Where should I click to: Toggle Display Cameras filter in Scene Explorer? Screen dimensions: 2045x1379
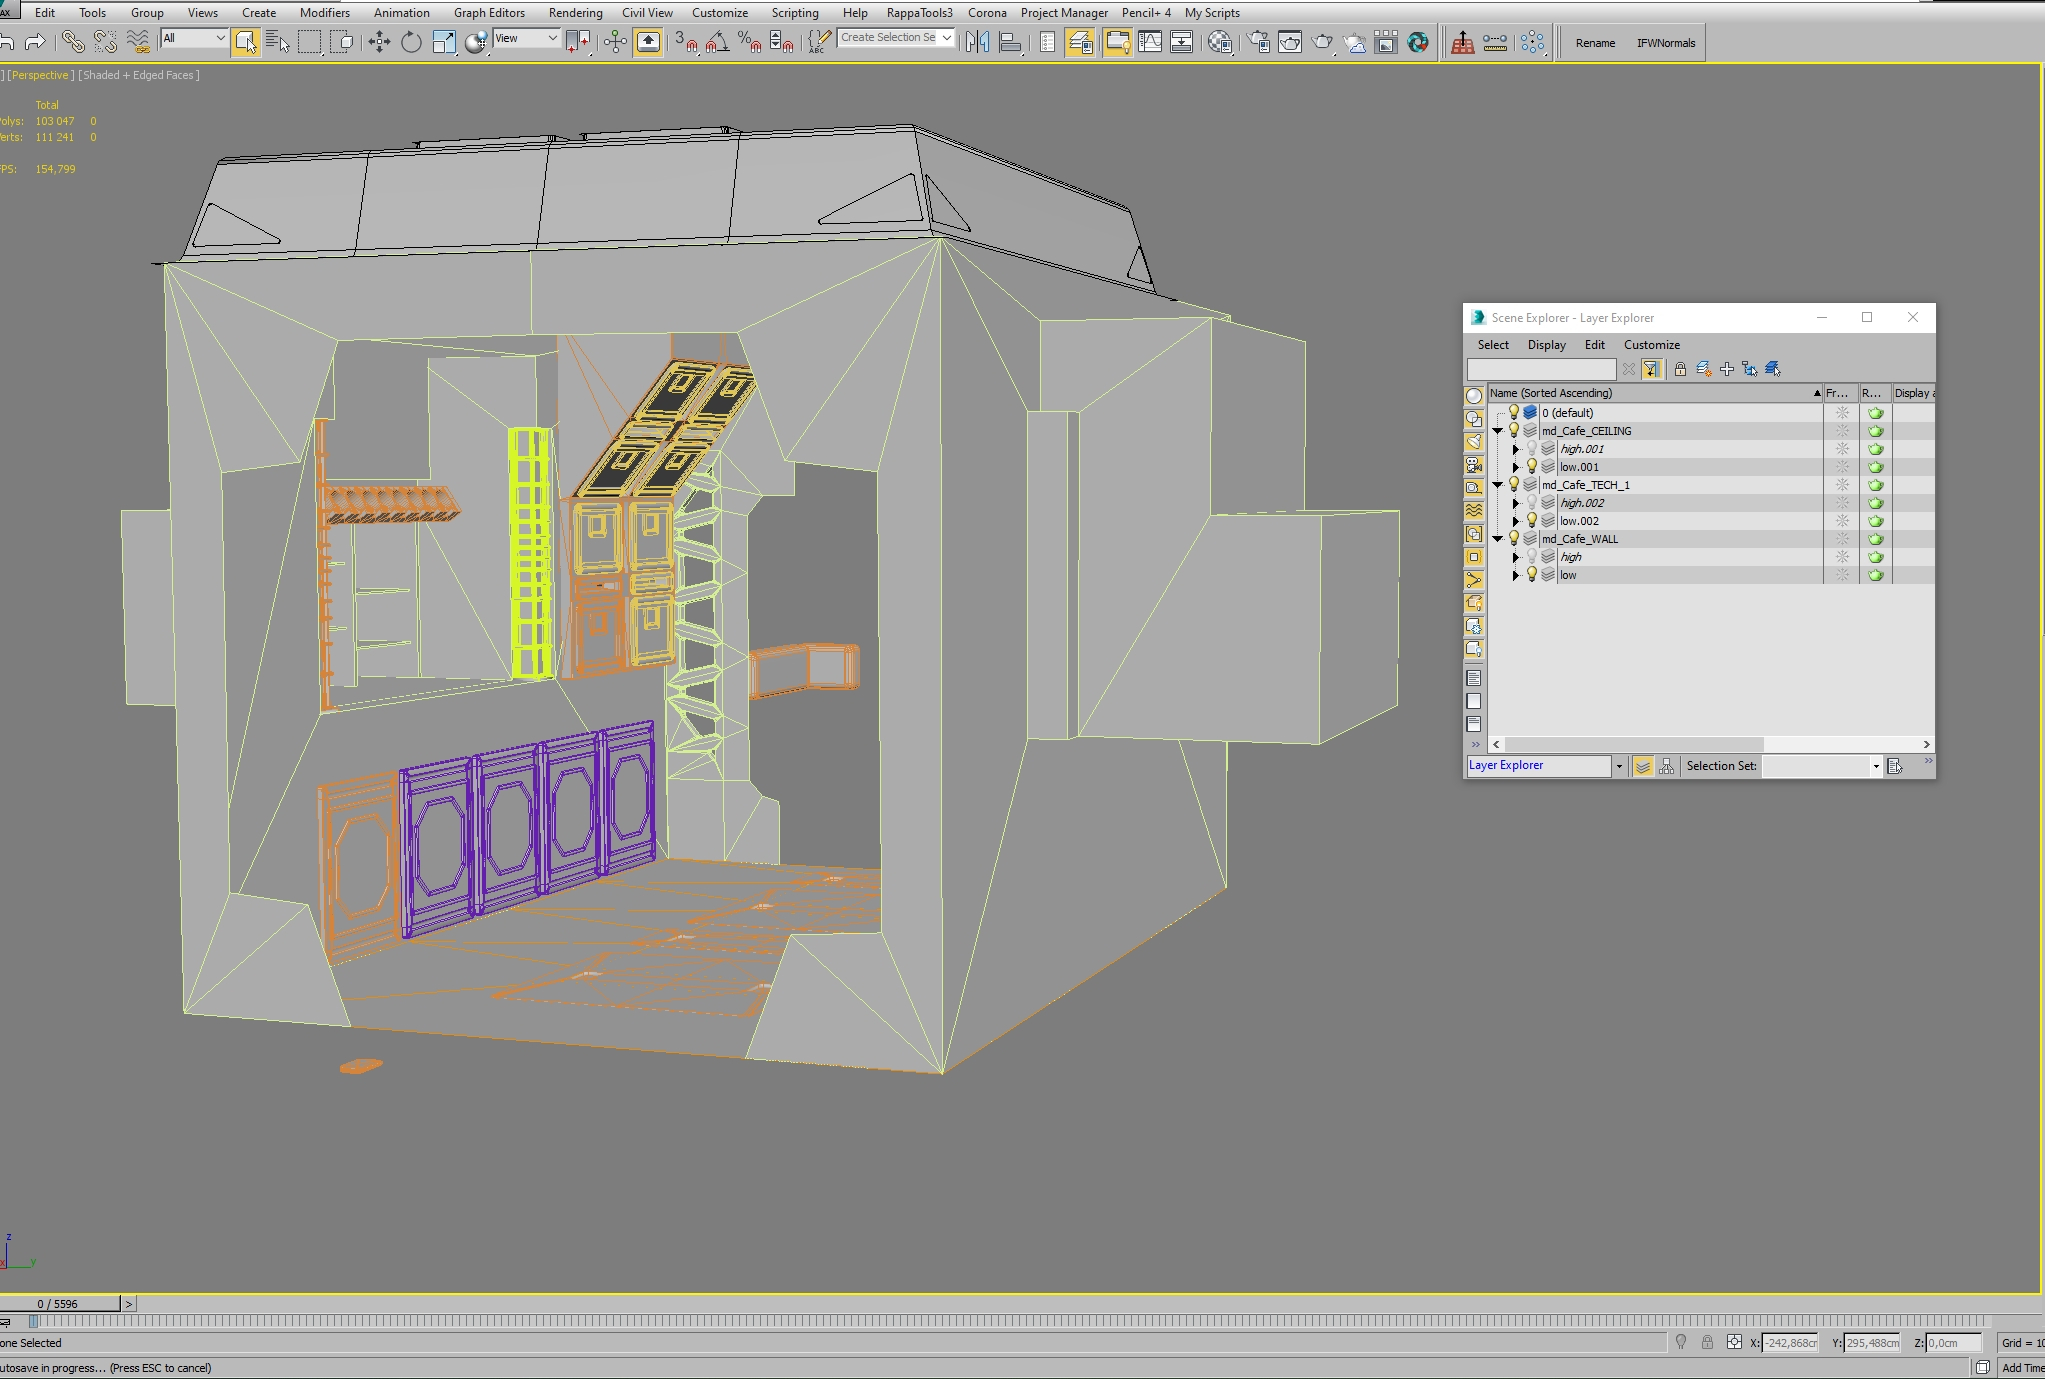coord(1474,465)
